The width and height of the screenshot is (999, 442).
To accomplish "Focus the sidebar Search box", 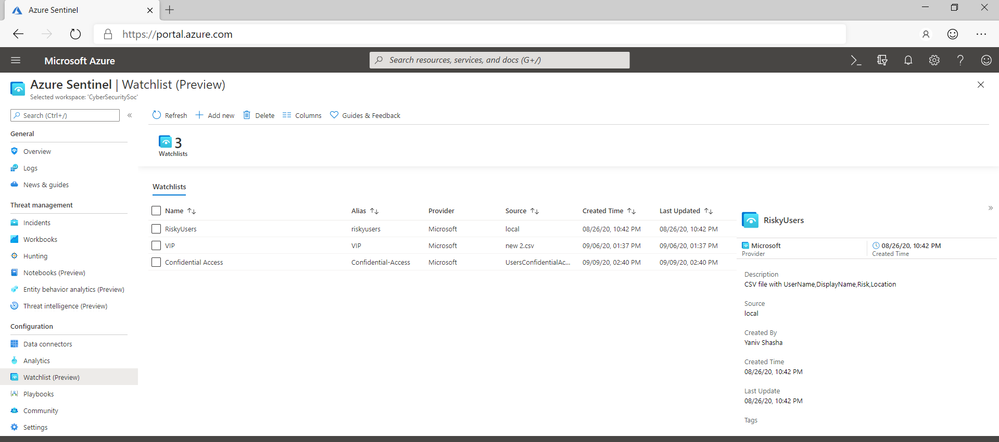I will point(65,115).
